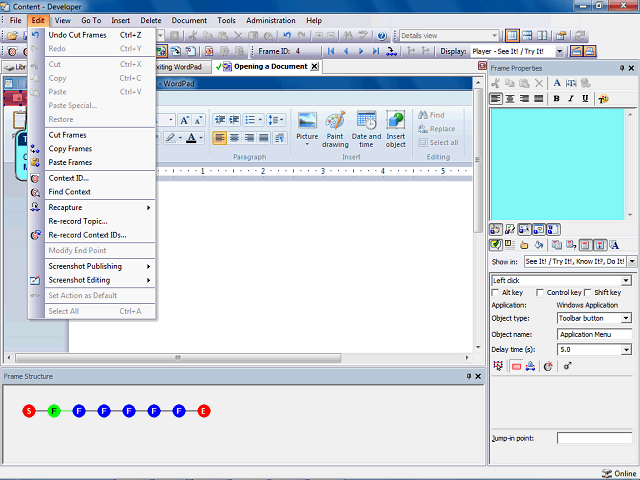Pin the Frame Structure panel
Image resolution: width=640 pixels, height=480 pixels.
469,376
